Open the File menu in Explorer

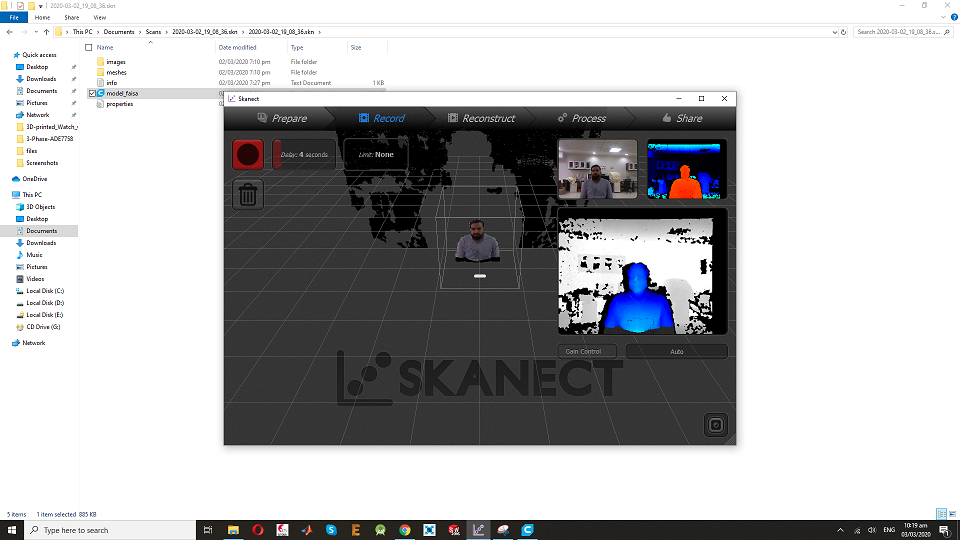click(13, 18)
